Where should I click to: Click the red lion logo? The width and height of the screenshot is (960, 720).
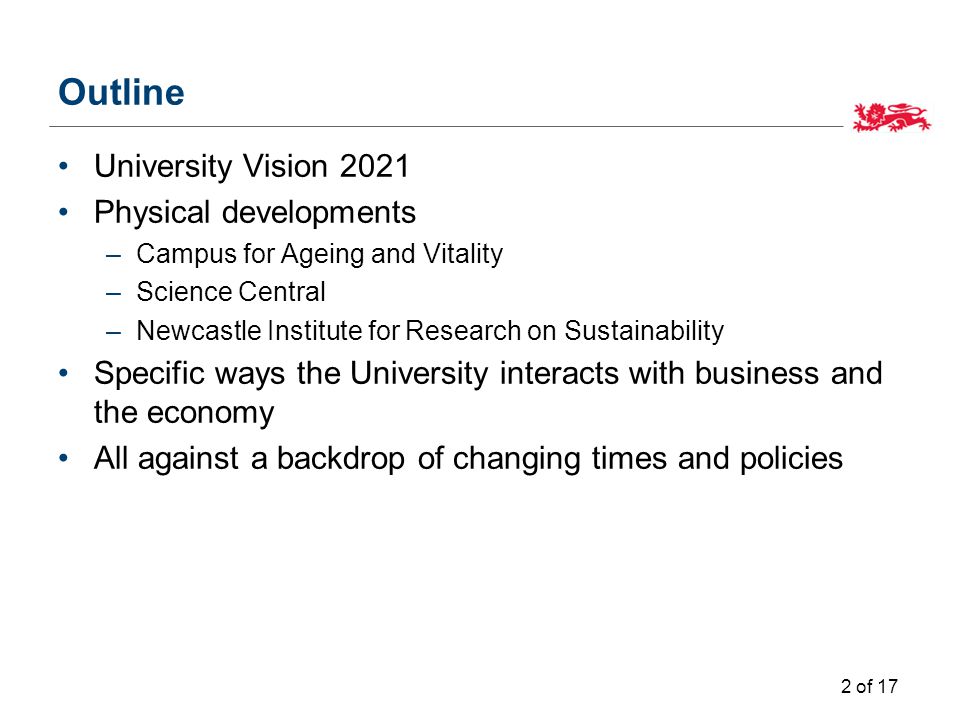pyautogui.click(x=891, y=117)
